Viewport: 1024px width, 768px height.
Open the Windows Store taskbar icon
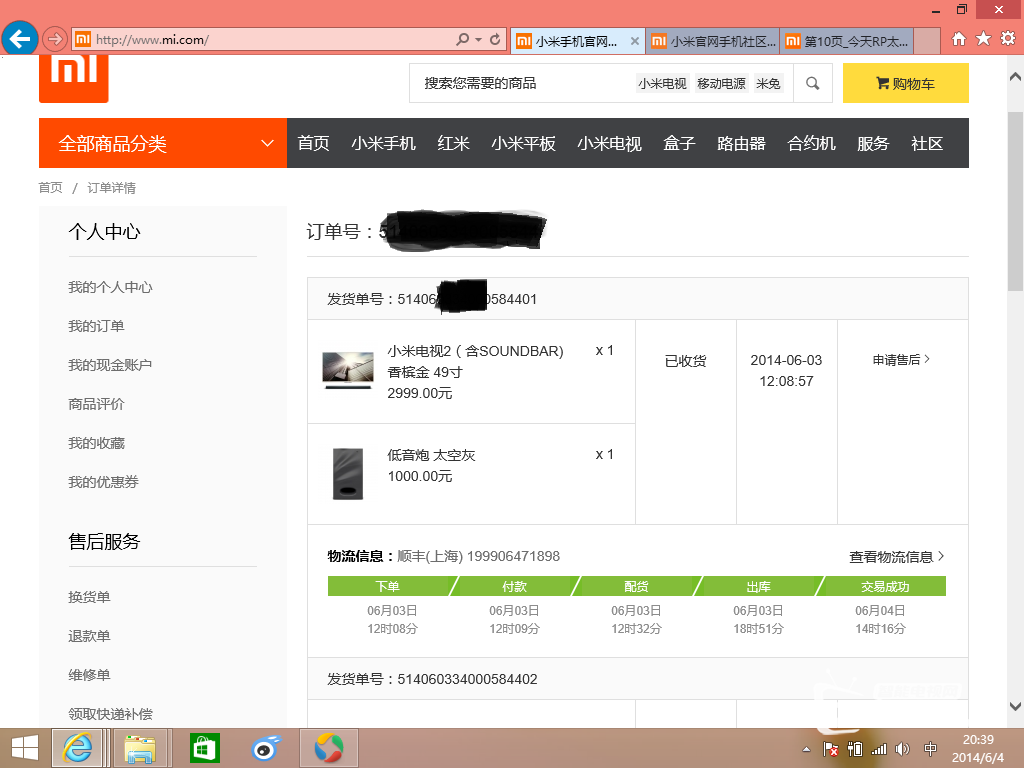(x=204, y=748)
